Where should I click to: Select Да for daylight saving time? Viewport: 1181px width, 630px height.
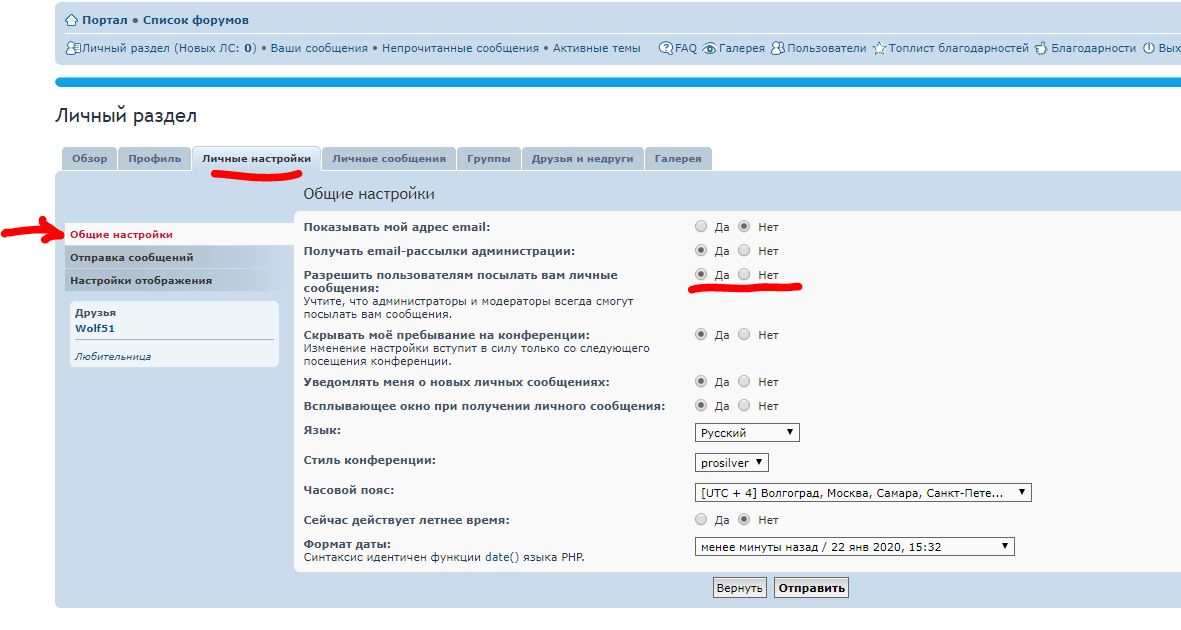tap(701, 520)
